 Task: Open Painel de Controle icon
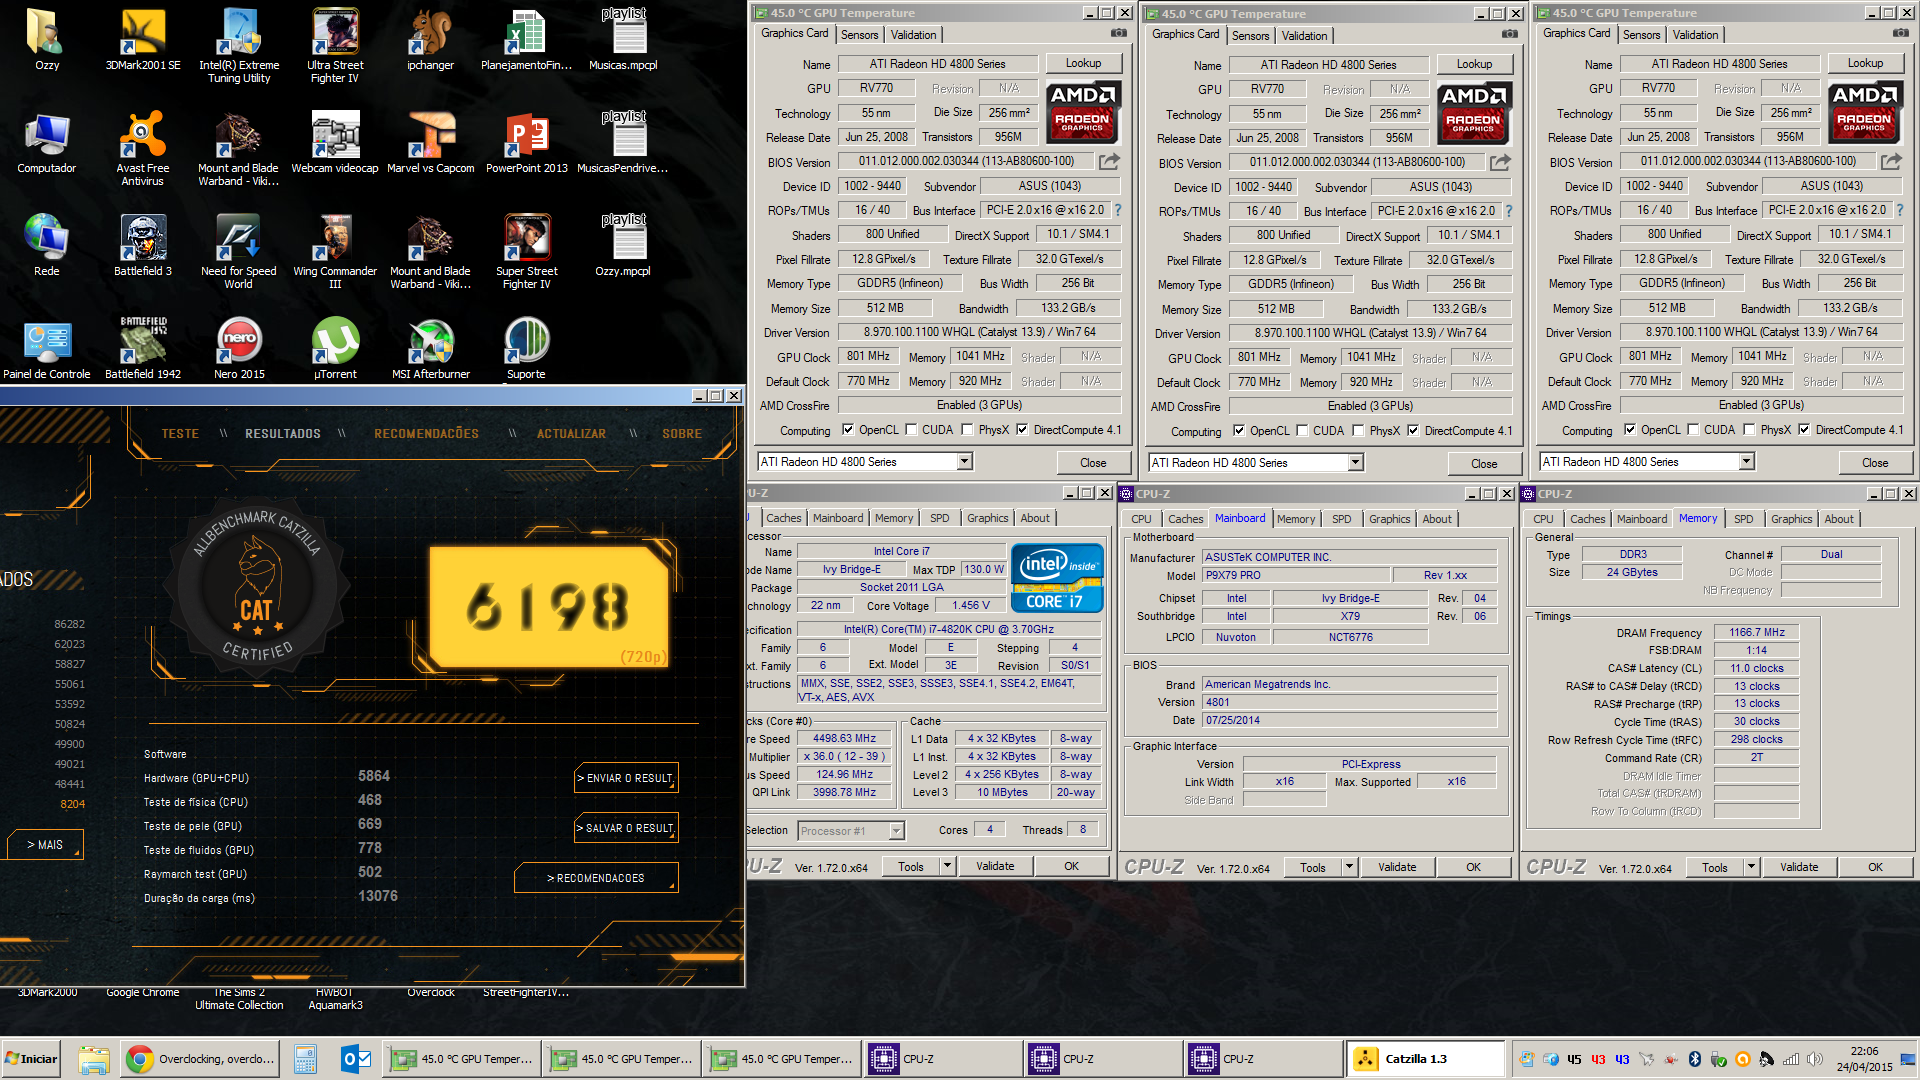pyautogui.click(x=47, y=349)
